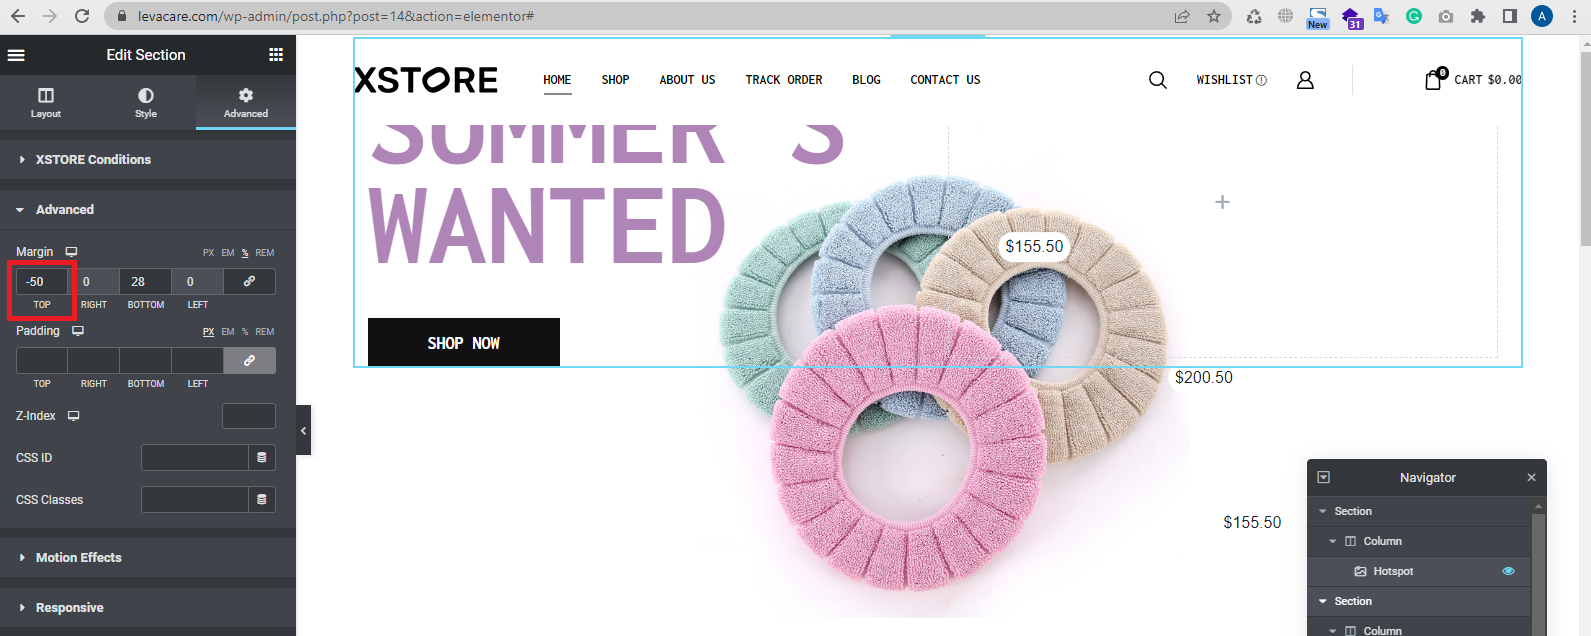This screenshot has height=636, width=1591.
Task: Click the Z-Index input field
Action: (249, 416)
